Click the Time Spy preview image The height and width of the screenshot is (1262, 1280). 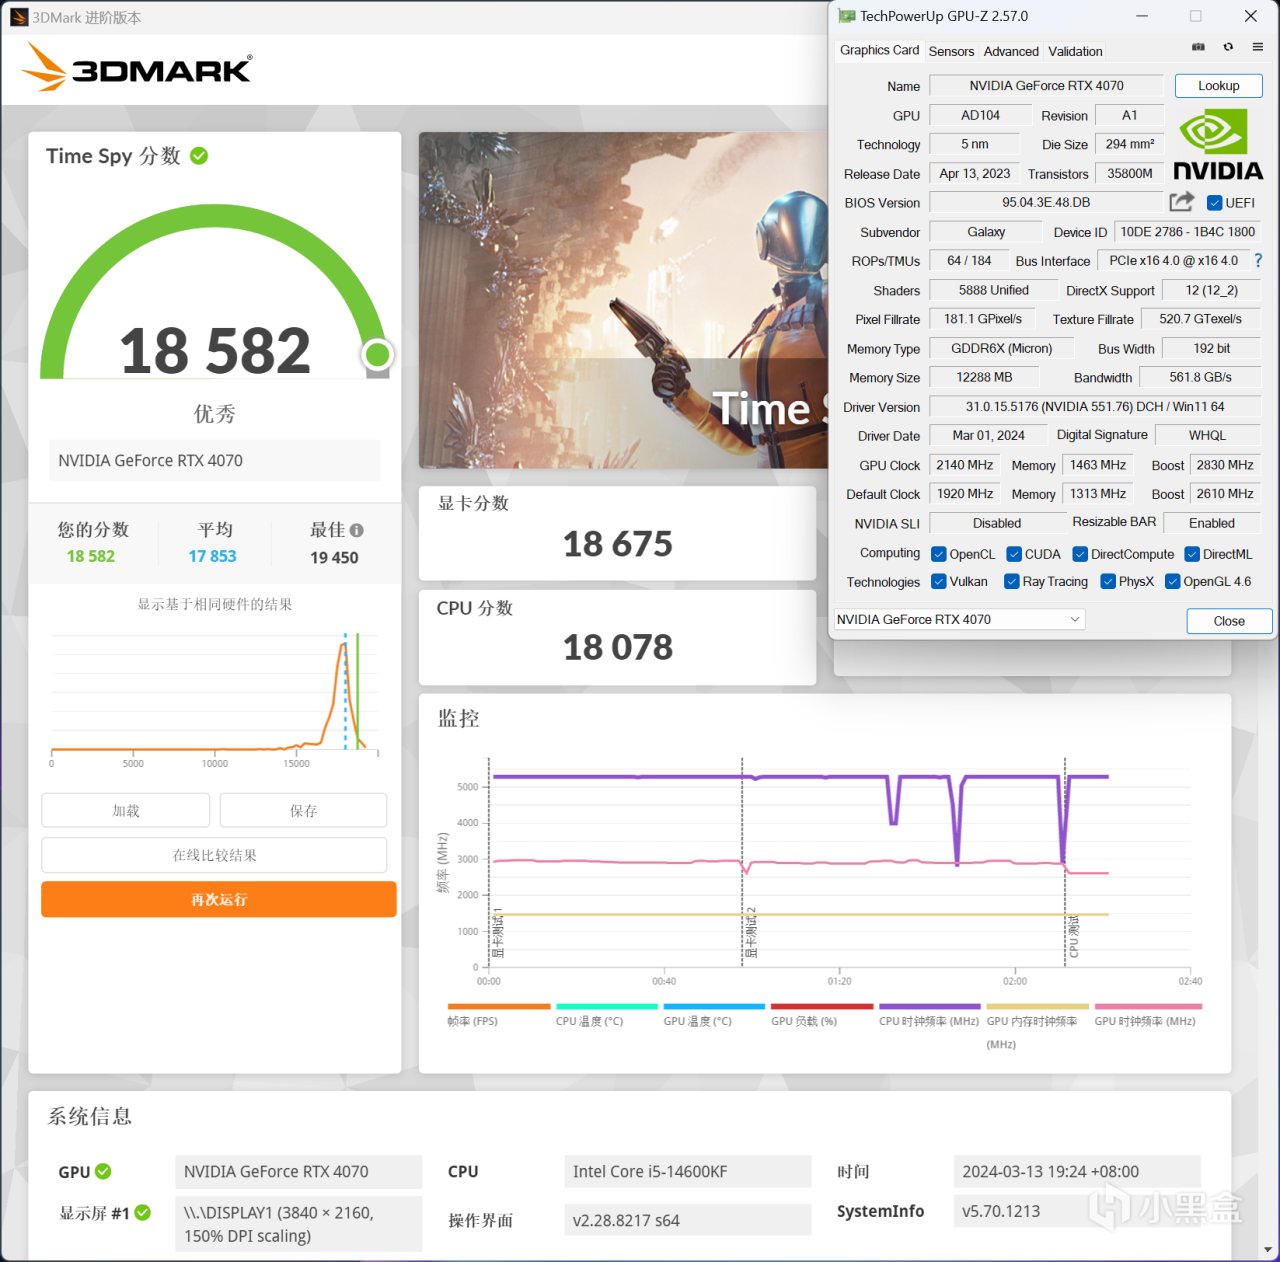pyautogui.click(x=623, y=300)
